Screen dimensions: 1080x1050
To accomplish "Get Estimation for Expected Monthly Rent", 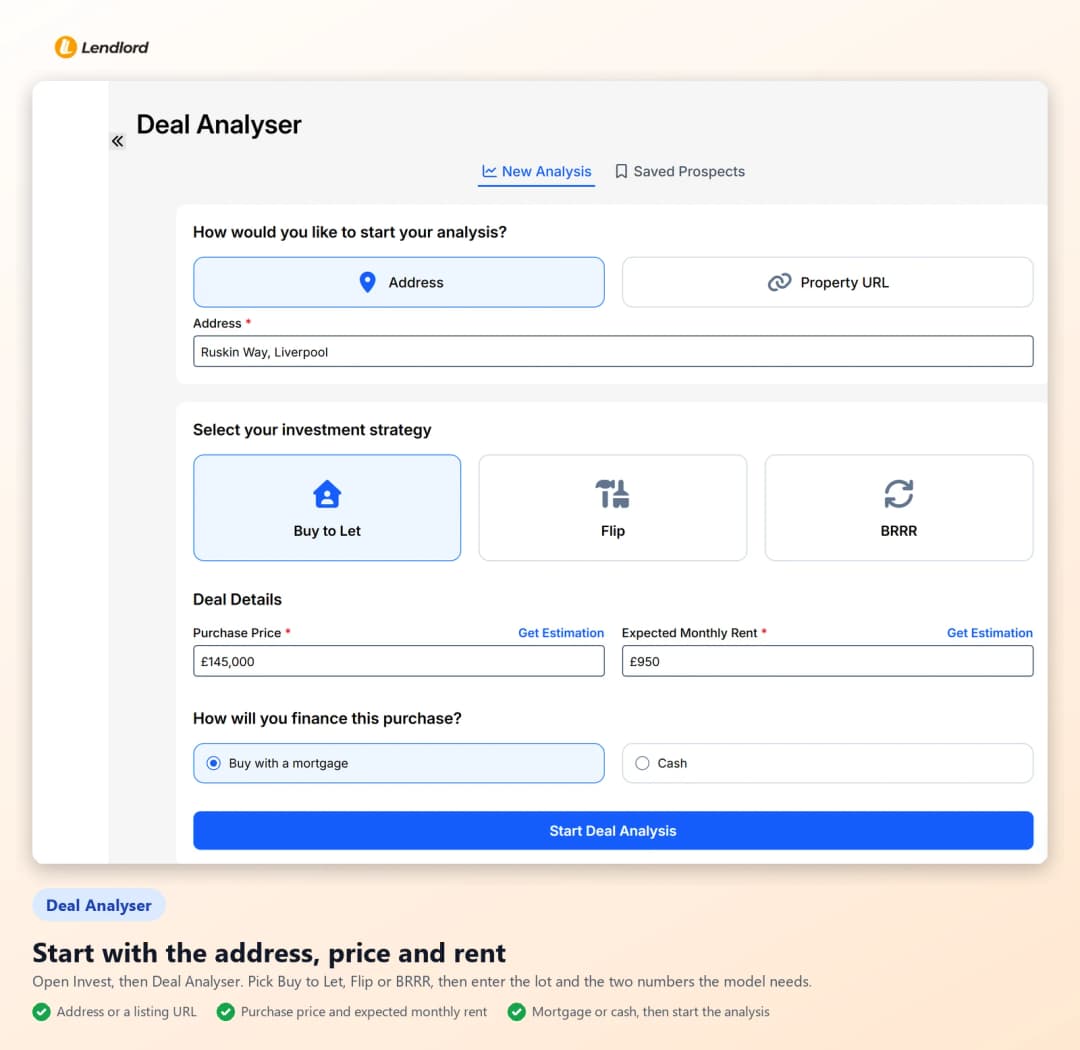I will point(990,632).
